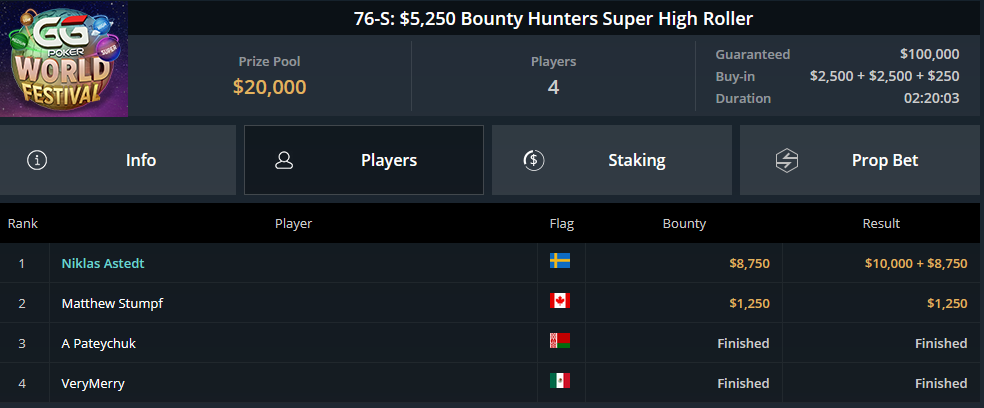Click the GGPoker World Festival logo
984x408 pixels.
(64, 59)
